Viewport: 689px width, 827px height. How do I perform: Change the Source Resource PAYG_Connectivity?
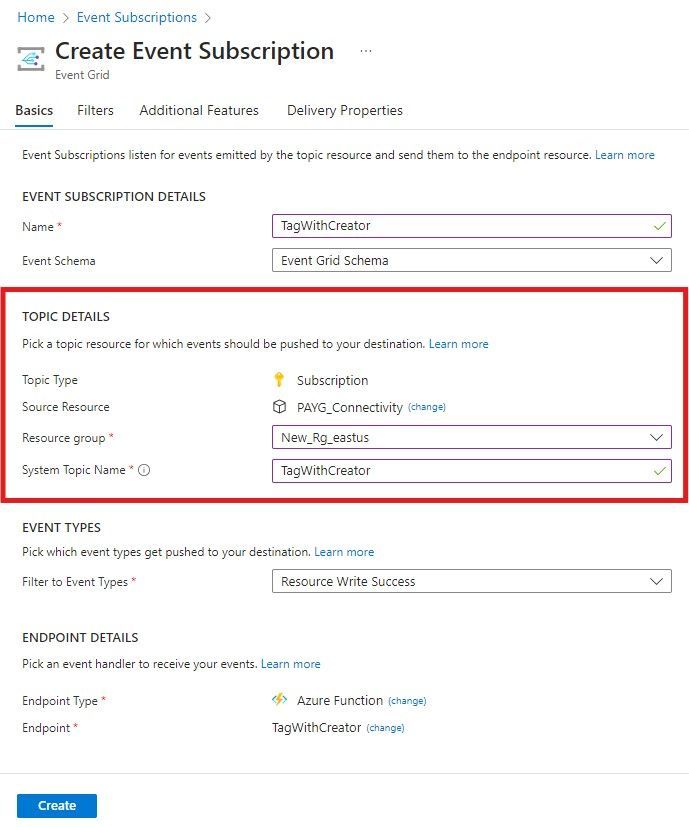[x=427, y=407]
